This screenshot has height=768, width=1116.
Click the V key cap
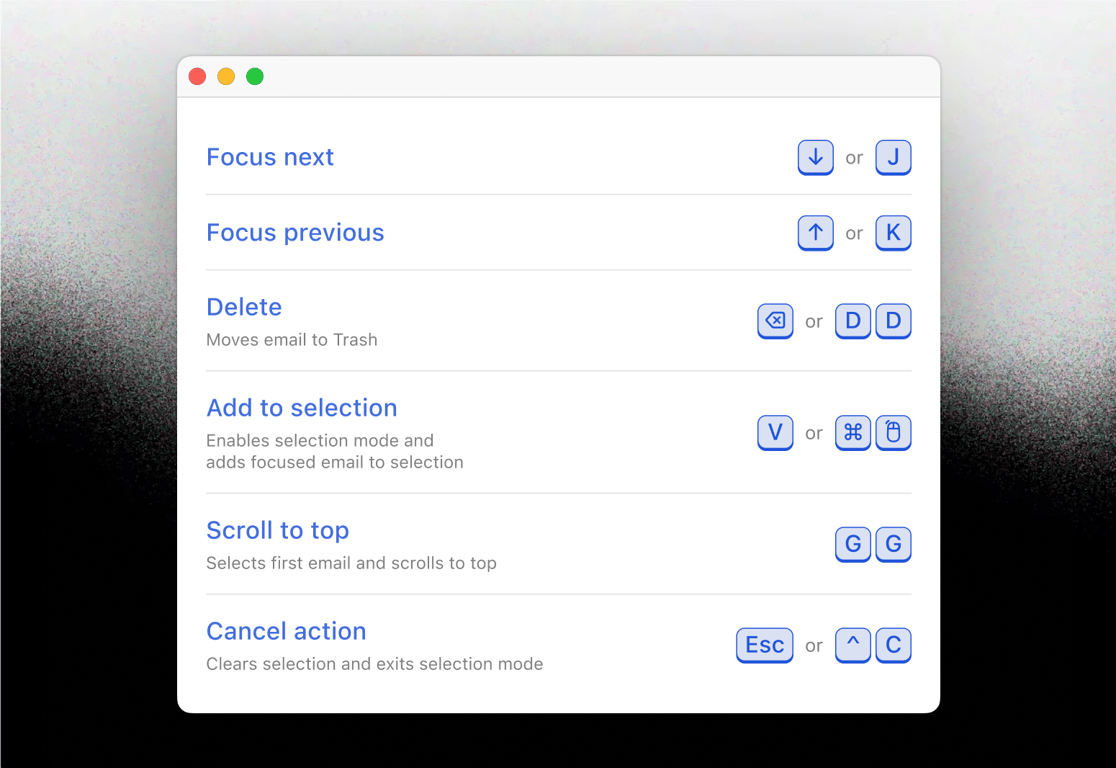pos(775,432)
